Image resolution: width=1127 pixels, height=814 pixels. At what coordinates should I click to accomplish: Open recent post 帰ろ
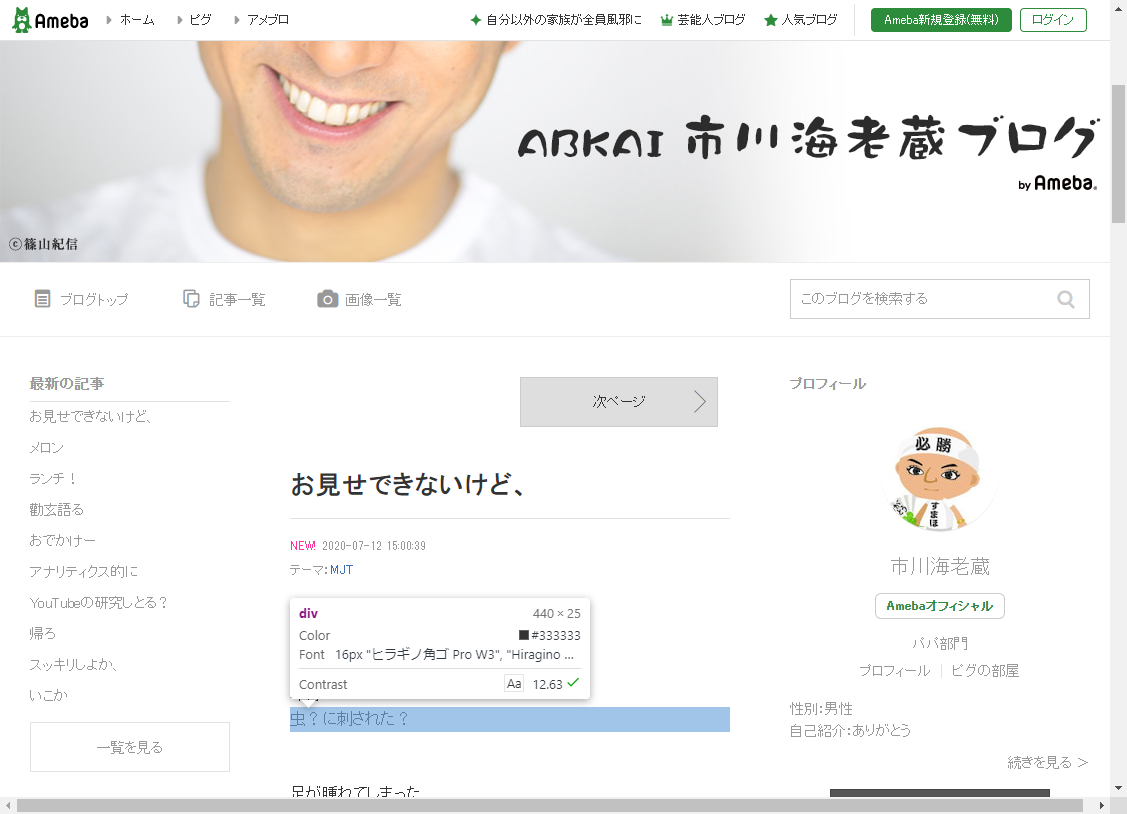click(x=42, y=634)
